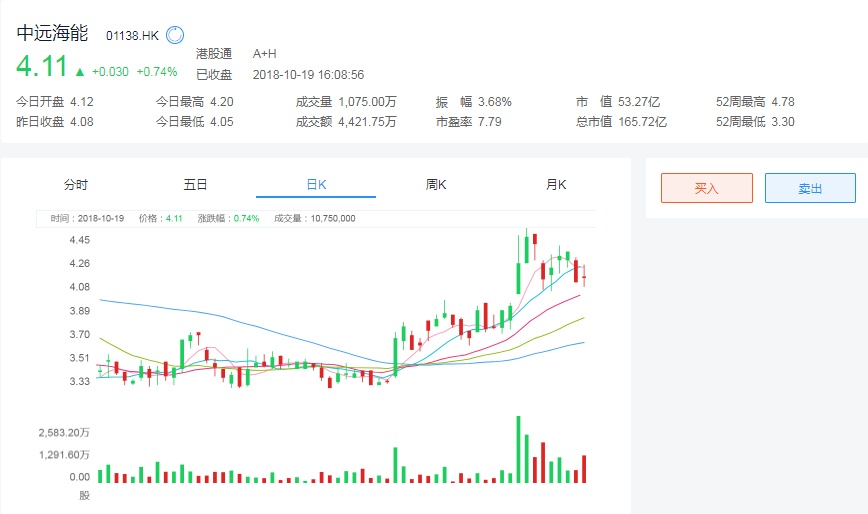Click the 港股通 label
868x514 pixels.
[x=214, y=53]
